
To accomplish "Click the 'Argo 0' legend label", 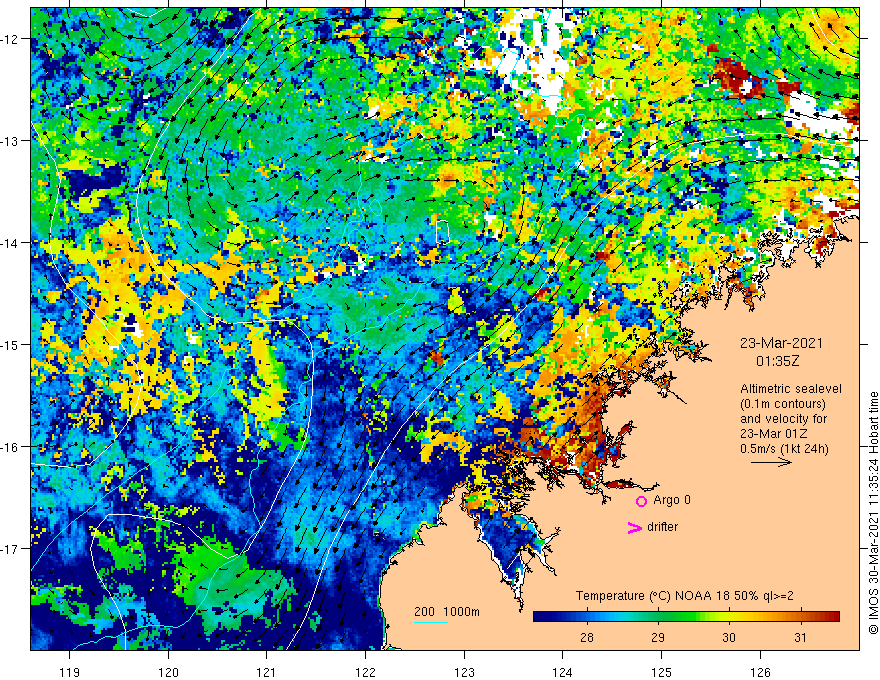I will pos(672,500).
